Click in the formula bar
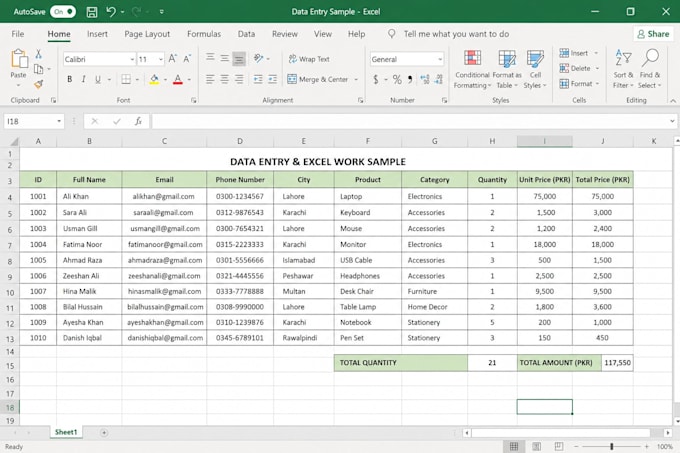Image resolution: width=680 pixels, height=453 pixels. [x=410, y=121]
